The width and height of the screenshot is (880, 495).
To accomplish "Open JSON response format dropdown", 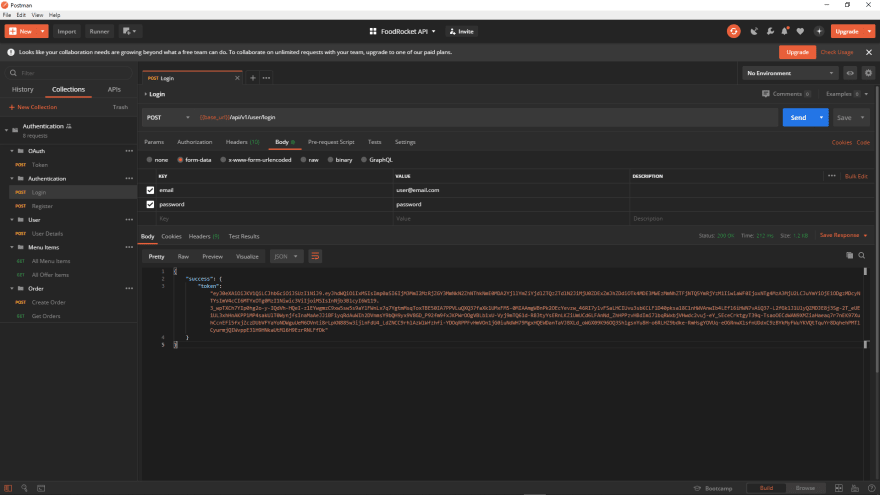I will (286, 256).
